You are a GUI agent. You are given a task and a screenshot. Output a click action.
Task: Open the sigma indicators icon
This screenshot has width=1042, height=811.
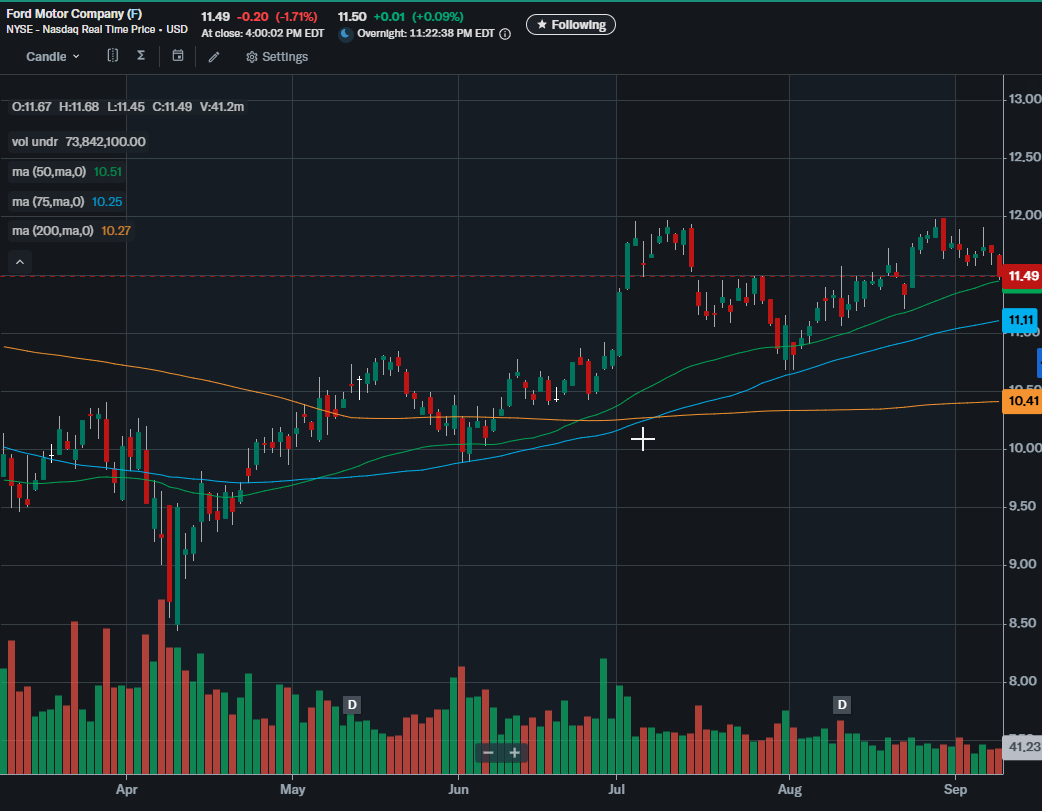(141, 56)
